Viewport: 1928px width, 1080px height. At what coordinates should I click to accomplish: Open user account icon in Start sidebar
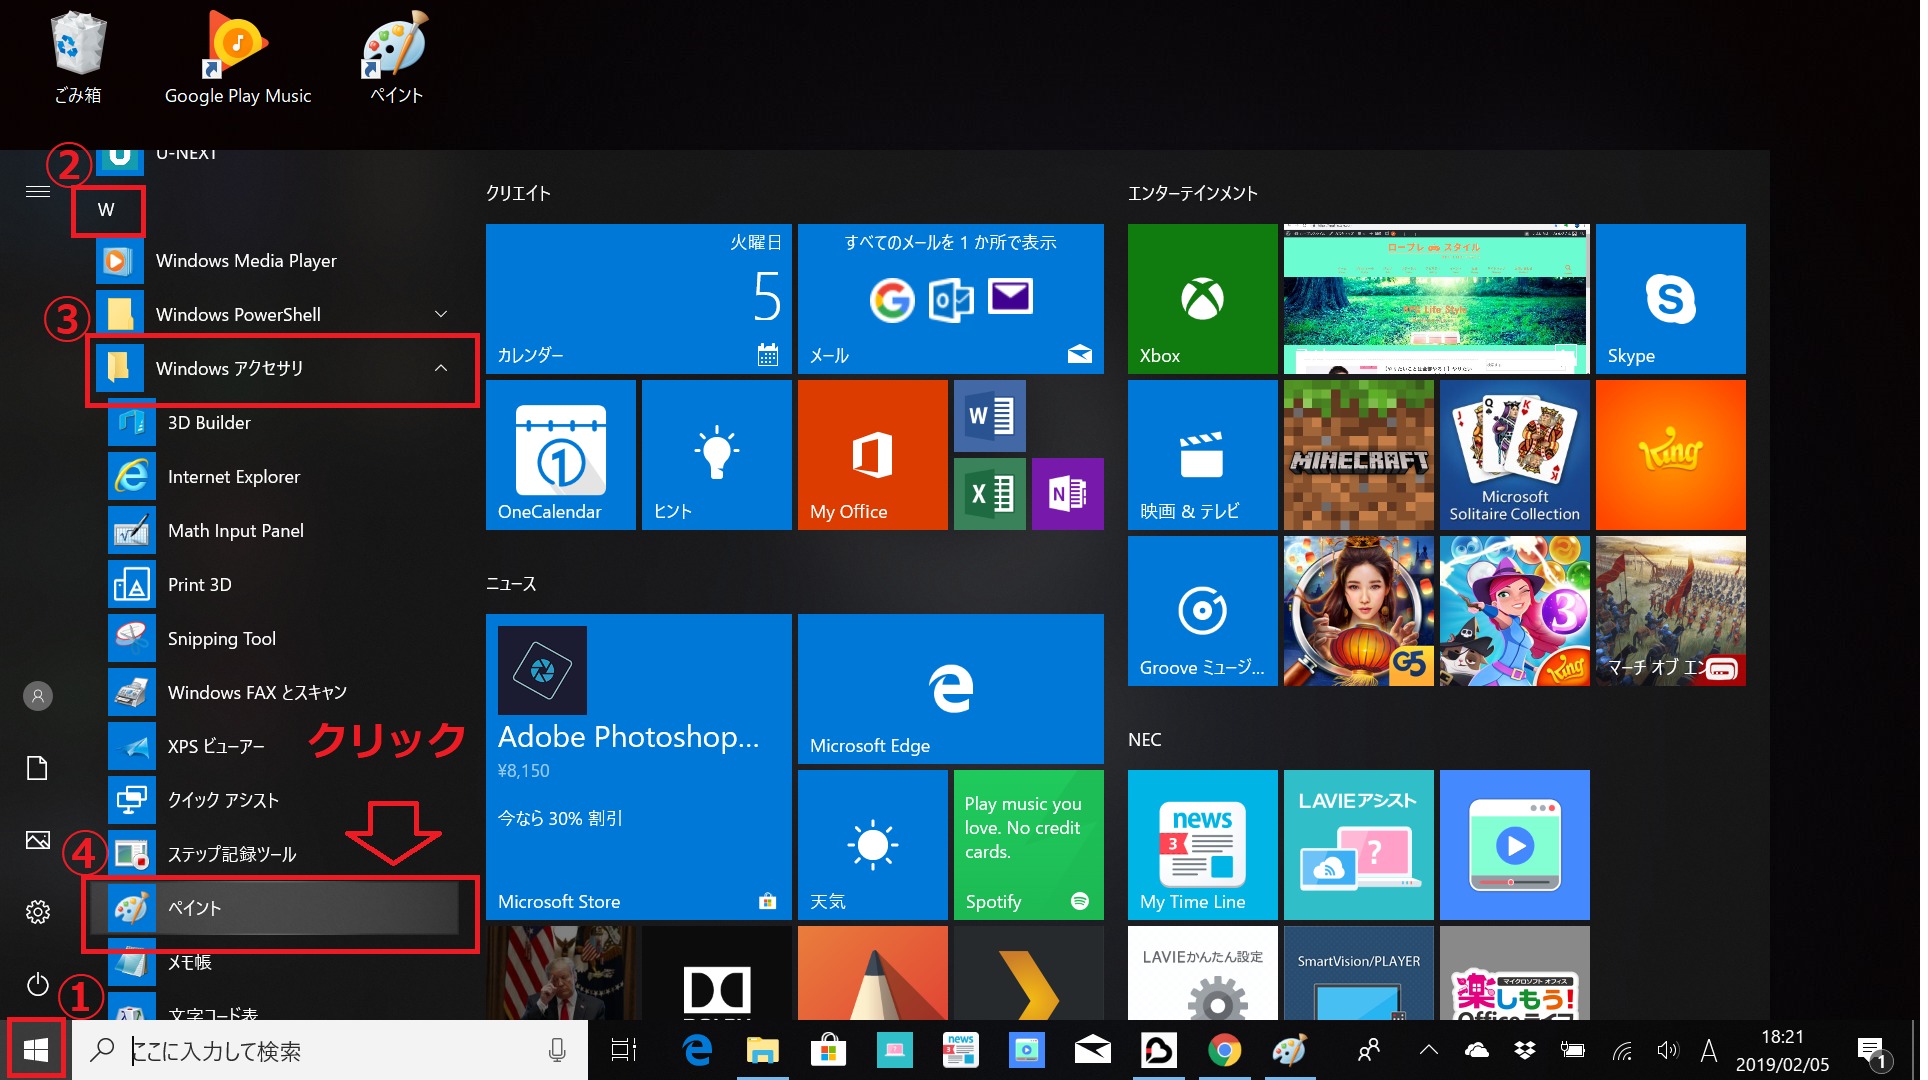pyautogui.click(x=38, y=696)
